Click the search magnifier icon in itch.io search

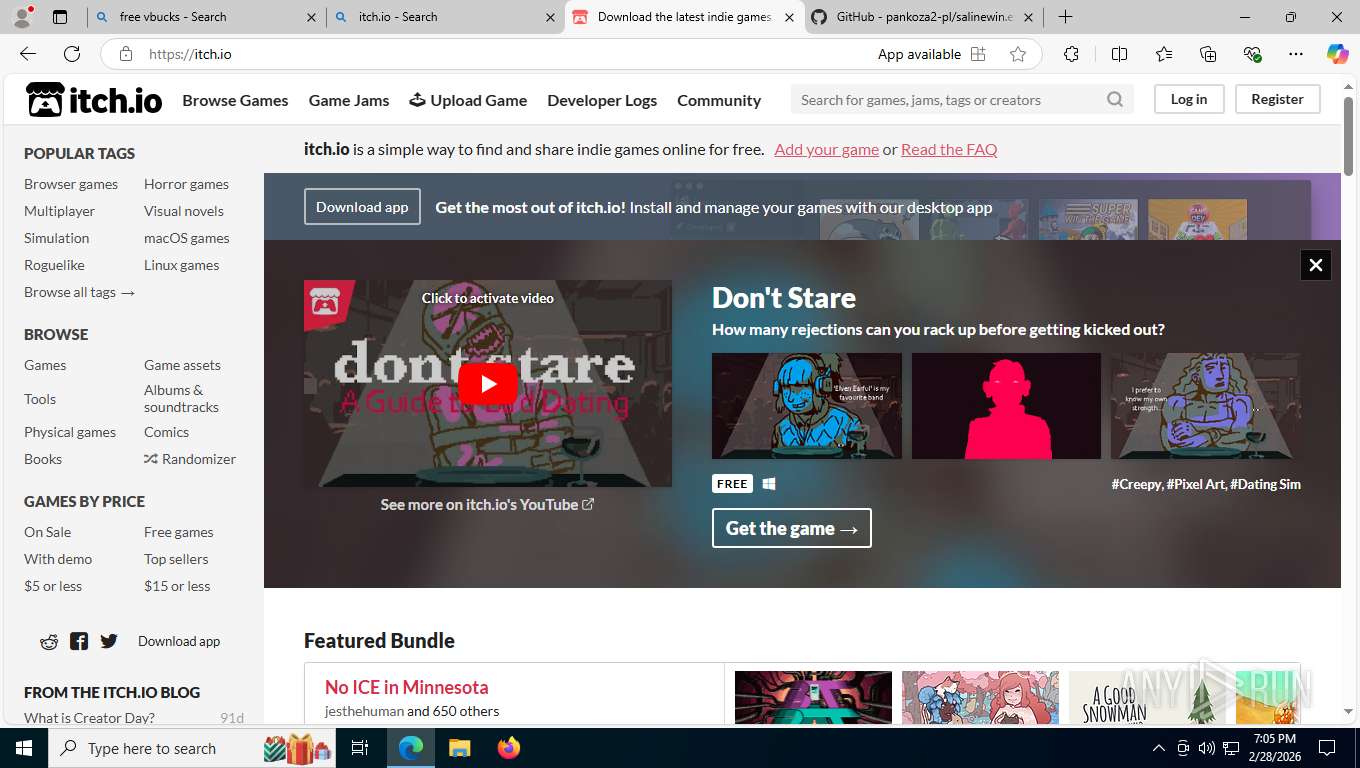(x=1115, y=99)
